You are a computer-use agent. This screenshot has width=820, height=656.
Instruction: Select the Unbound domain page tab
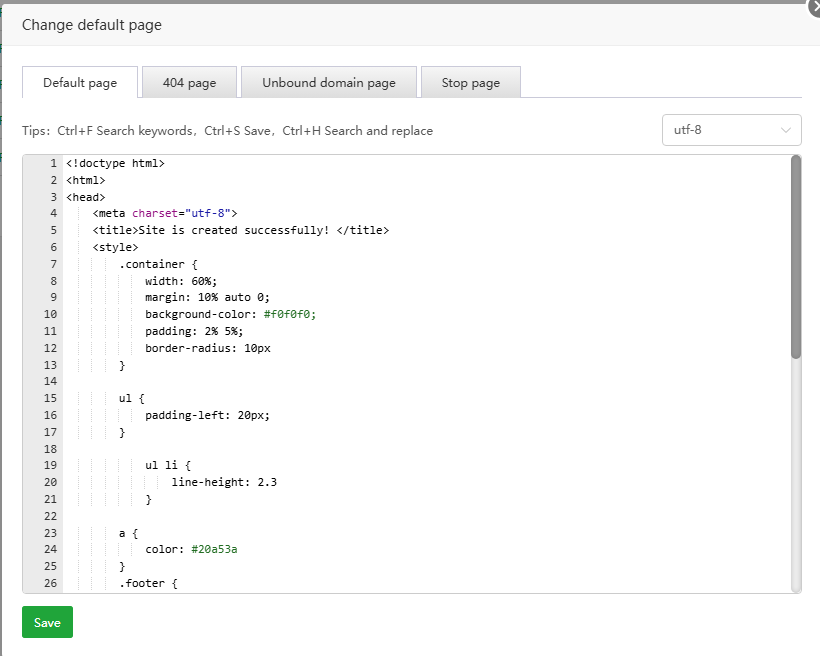(x=329, y=83)
